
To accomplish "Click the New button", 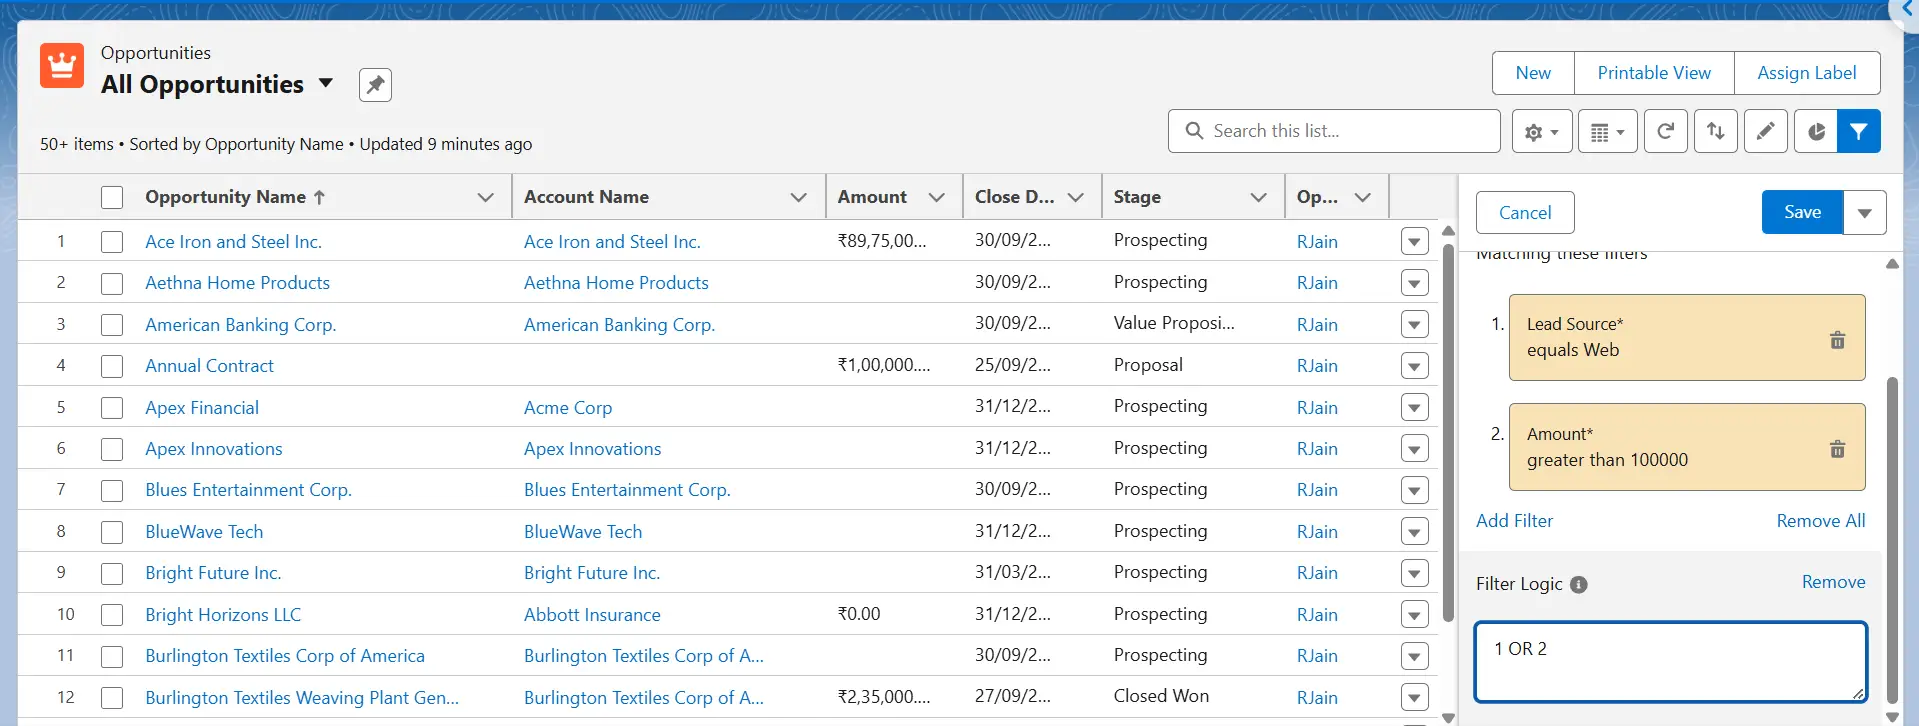I will (1533, 73).
